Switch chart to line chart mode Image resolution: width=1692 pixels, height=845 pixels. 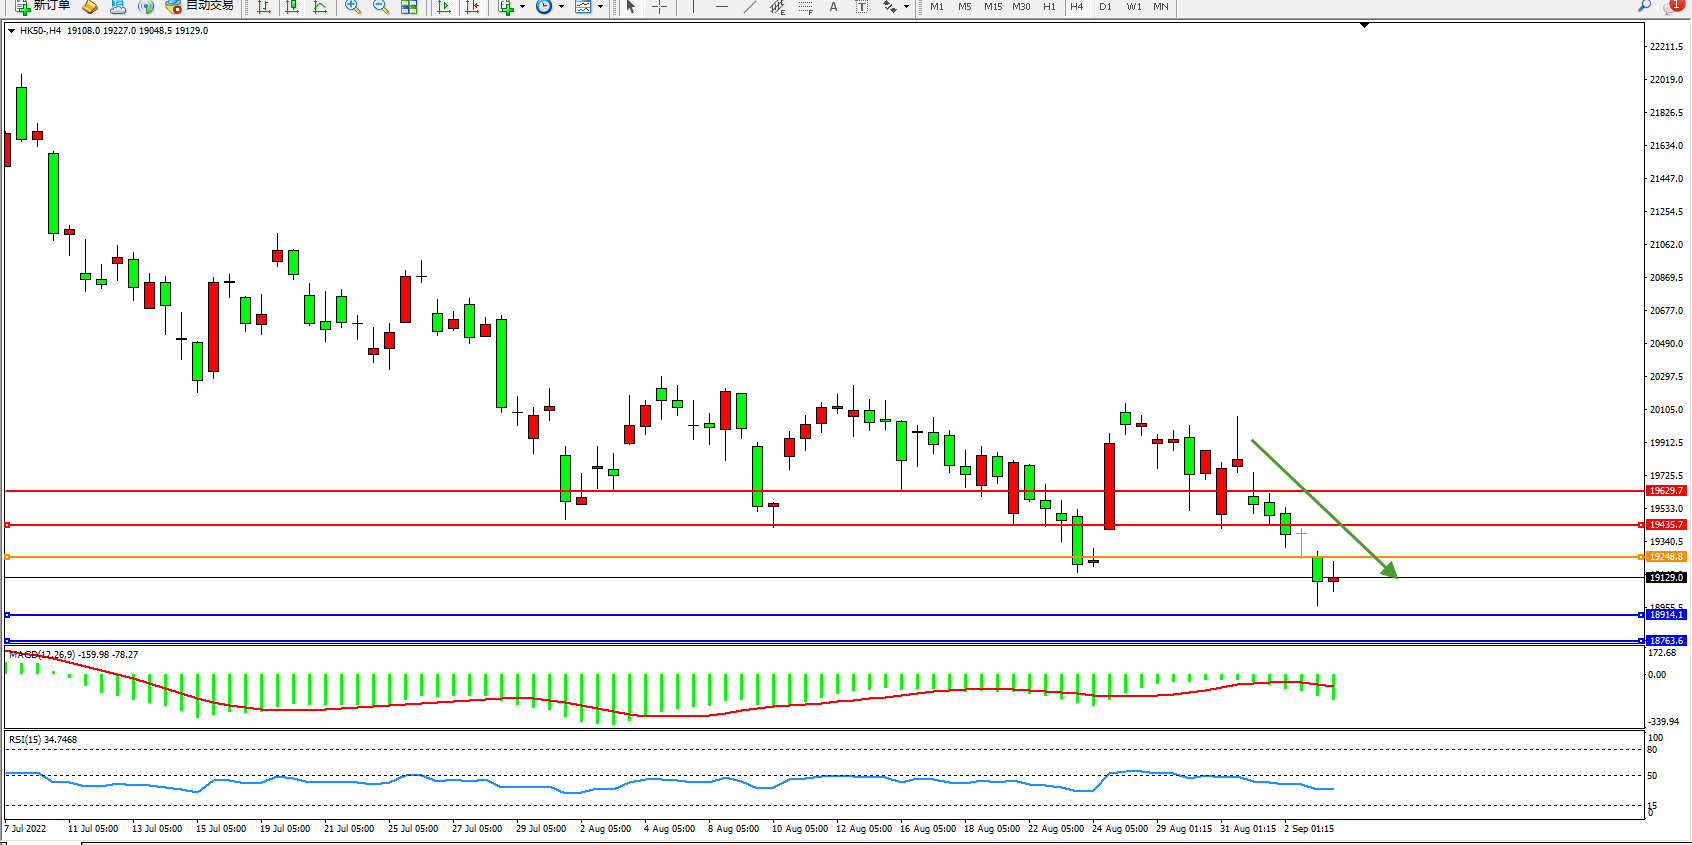pyautogui.click(x=320, y=7)
